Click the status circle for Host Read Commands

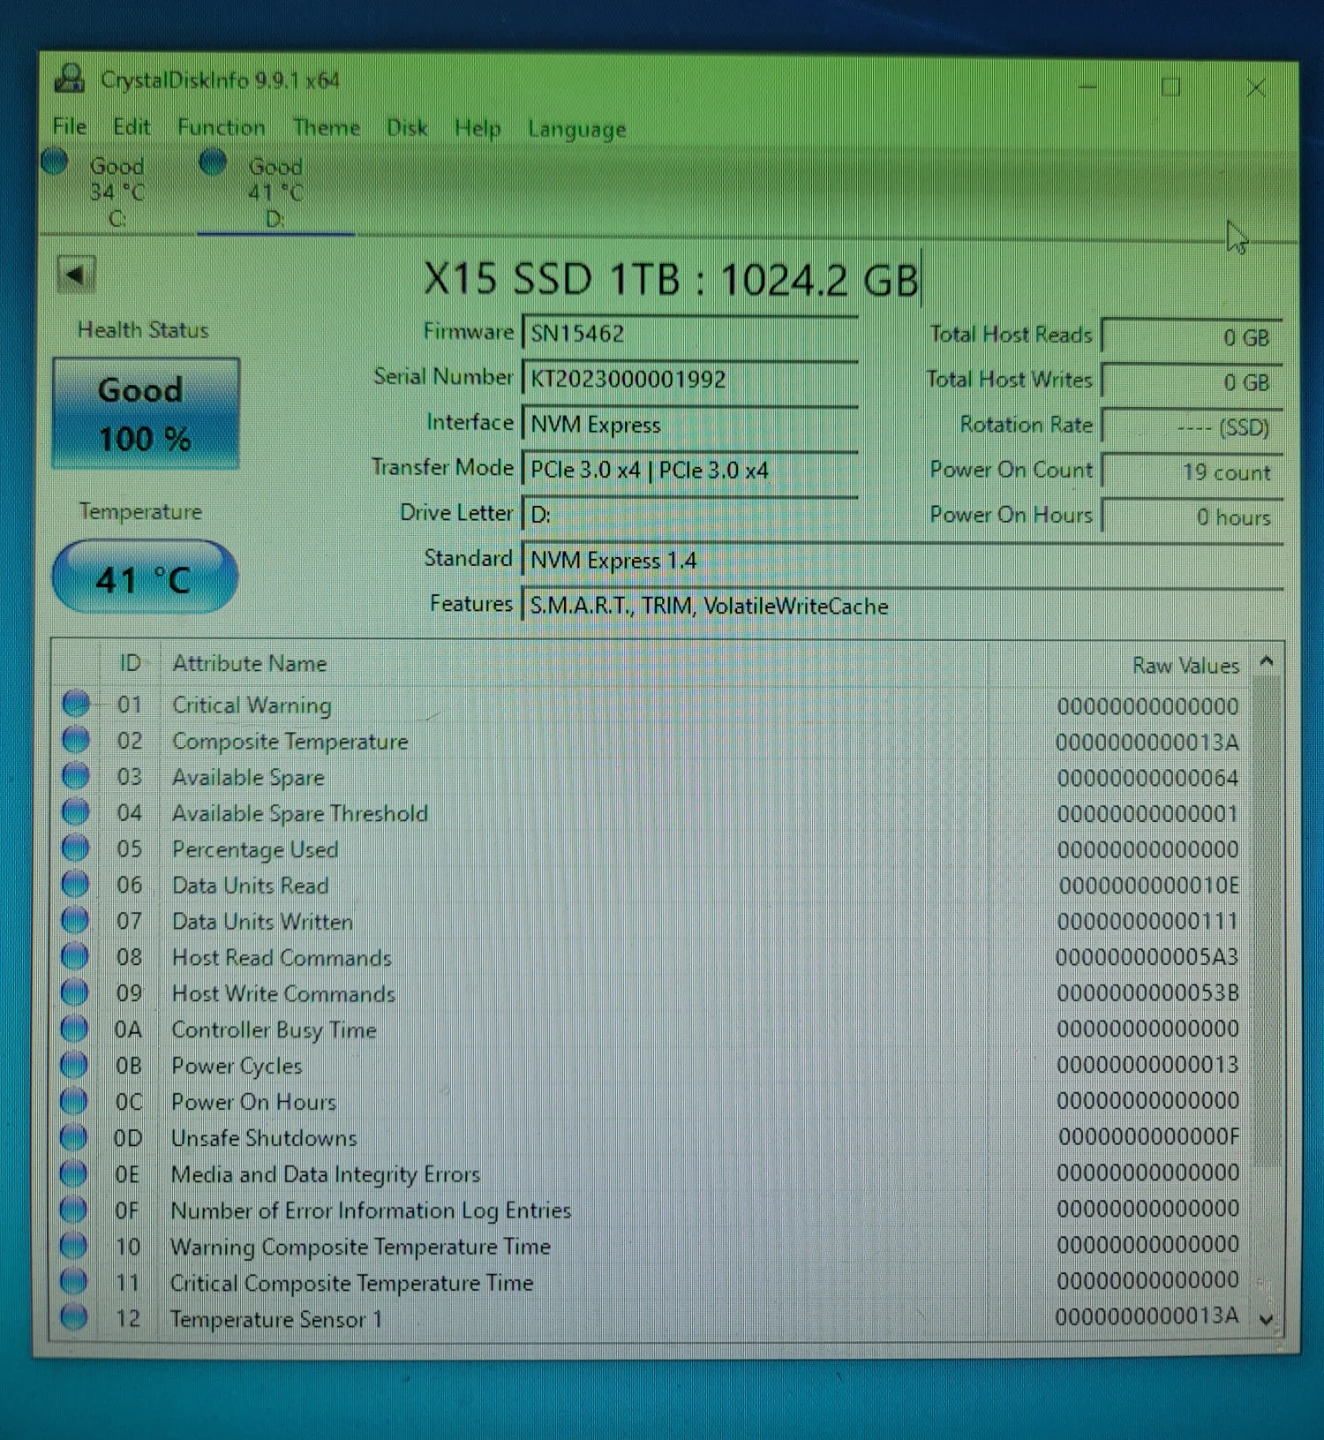point(75,956)
